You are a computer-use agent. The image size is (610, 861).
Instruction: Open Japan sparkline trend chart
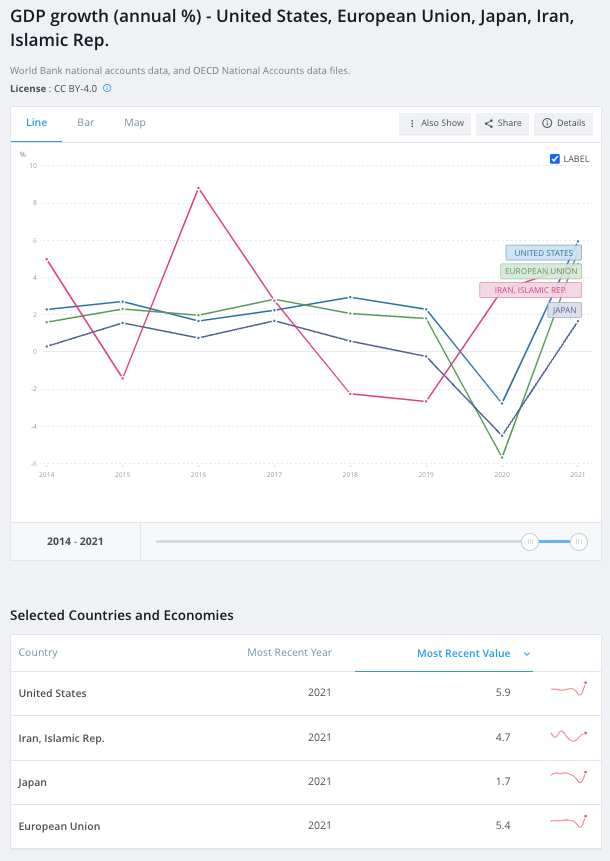569,776
